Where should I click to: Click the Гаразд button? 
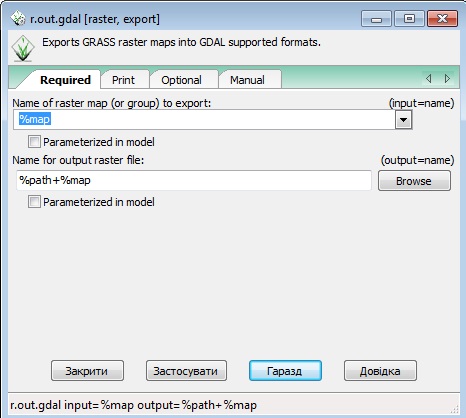(285, 371)
